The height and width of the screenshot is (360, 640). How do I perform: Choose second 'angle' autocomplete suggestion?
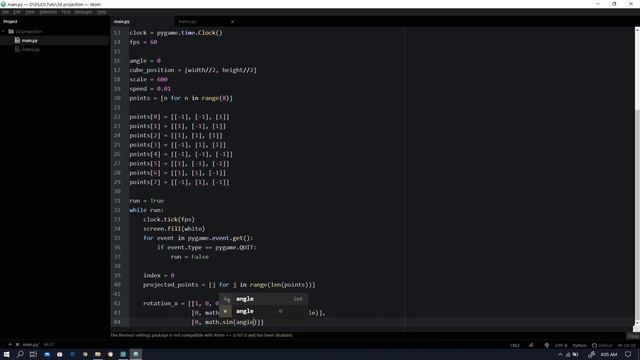(x=263, y=311)
